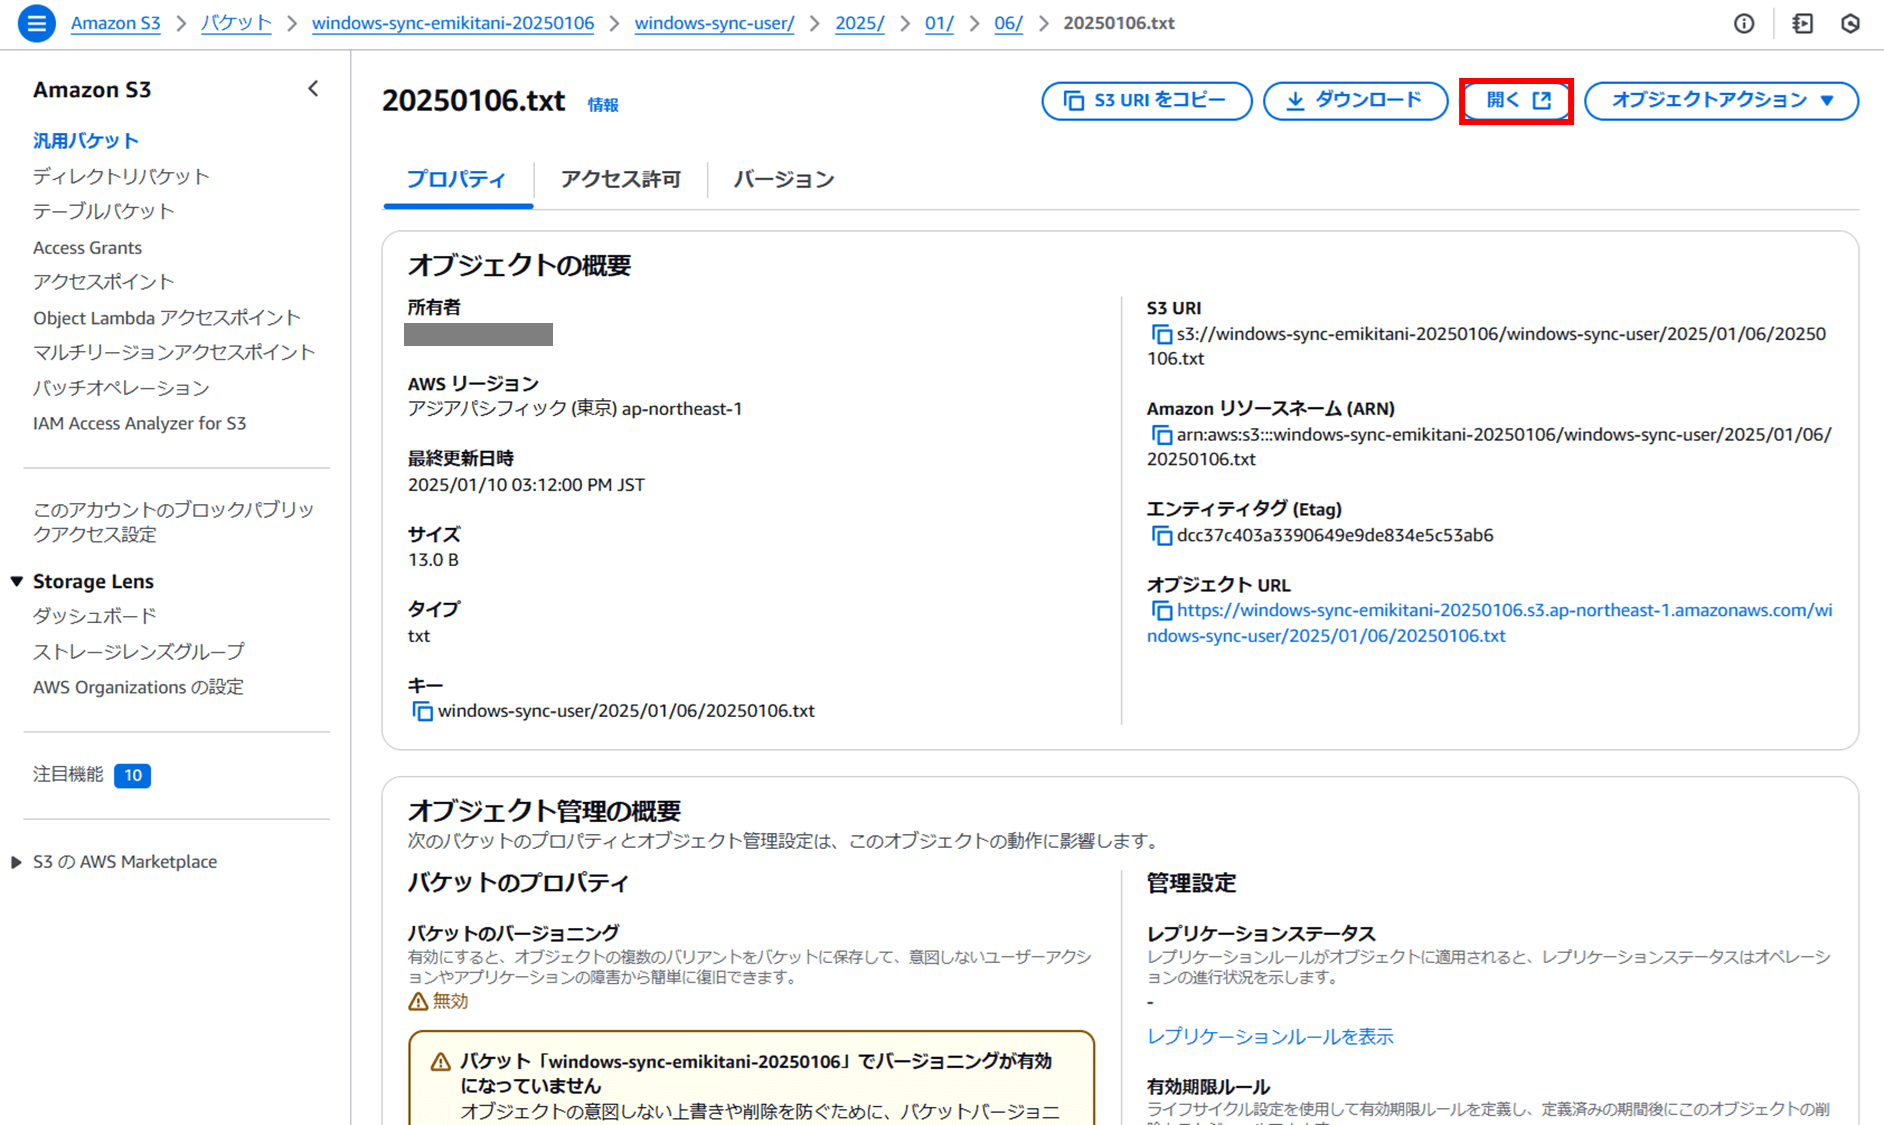Copy the S3 URI value icon

click(x=1161, y=335)
